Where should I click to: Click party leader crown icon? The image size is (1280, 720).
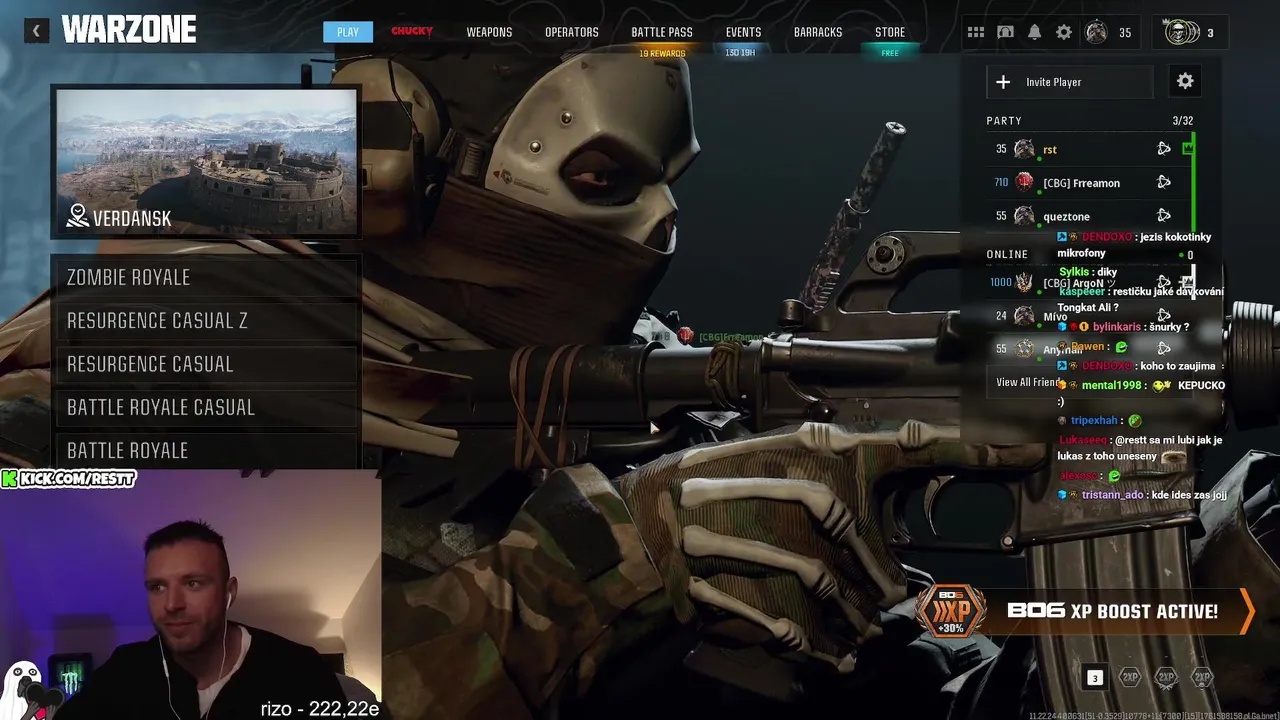1187,149
